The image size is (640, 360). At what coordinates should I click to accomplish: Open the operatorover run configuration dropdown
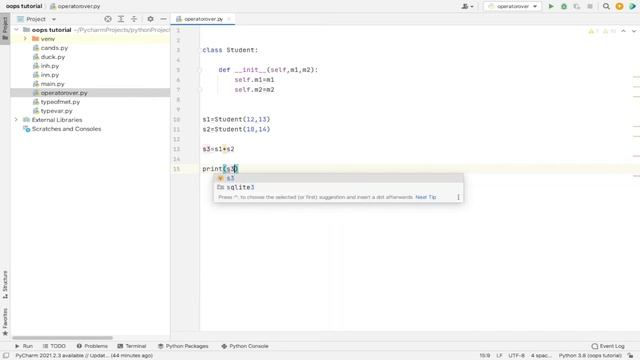[x=513, y=7]
